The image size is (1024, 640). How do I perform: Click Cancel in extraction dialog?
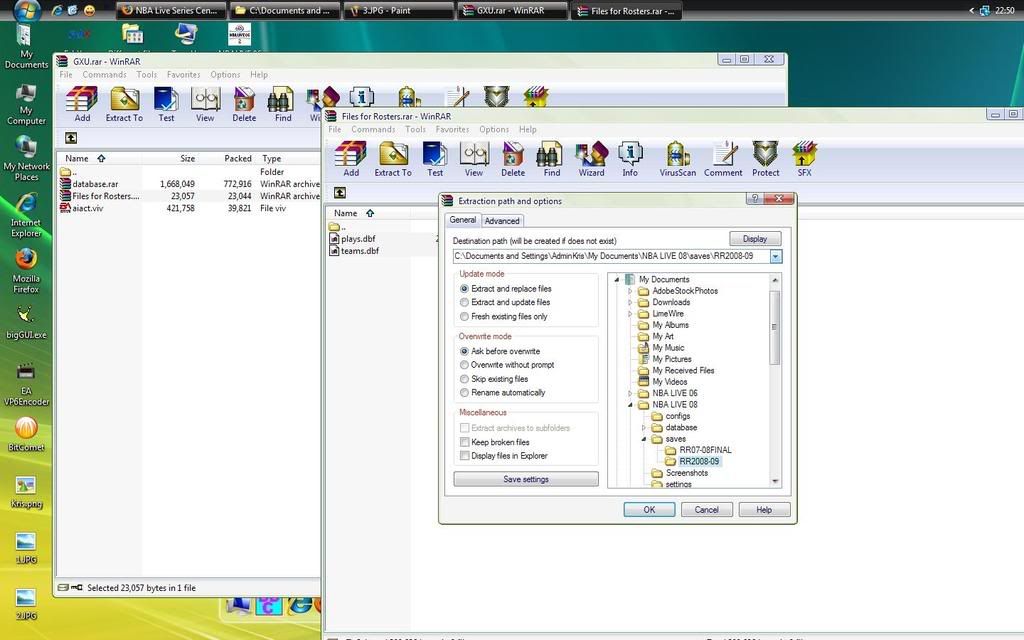(x=707, y=509)
